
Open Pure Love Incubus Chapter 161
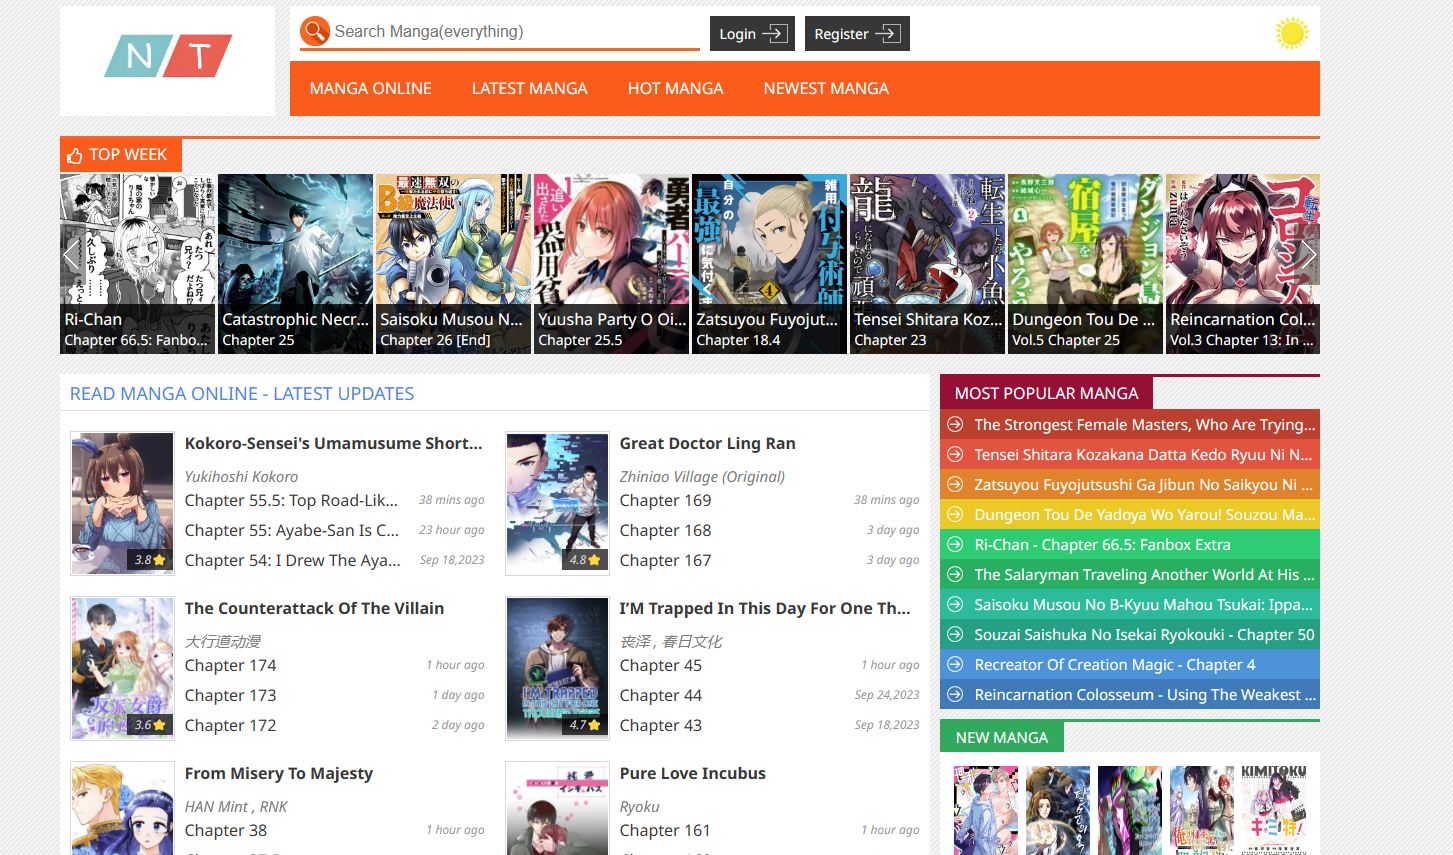pos(664,830)
